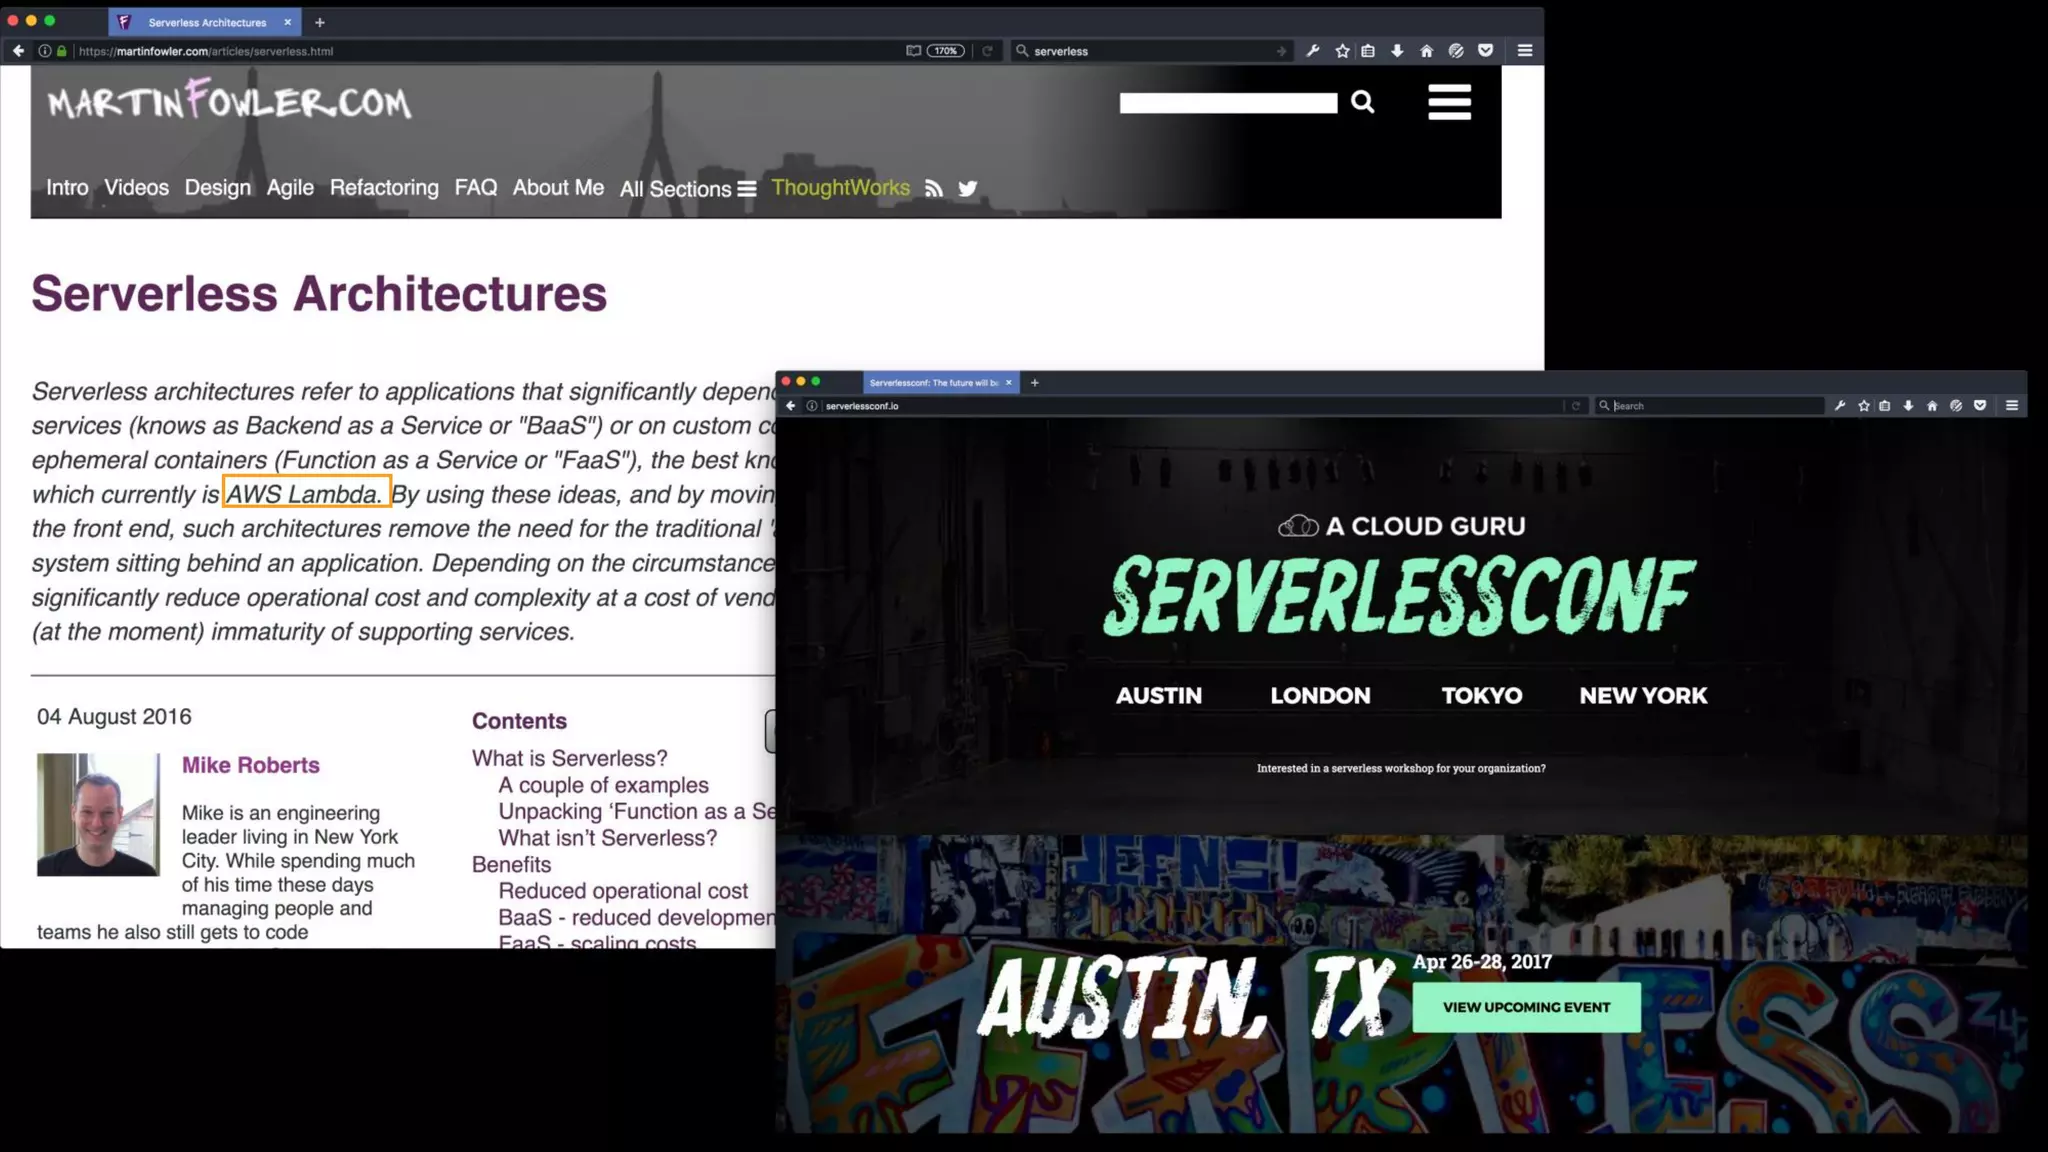Select the TOKYO conference location

pos(1481,696)
